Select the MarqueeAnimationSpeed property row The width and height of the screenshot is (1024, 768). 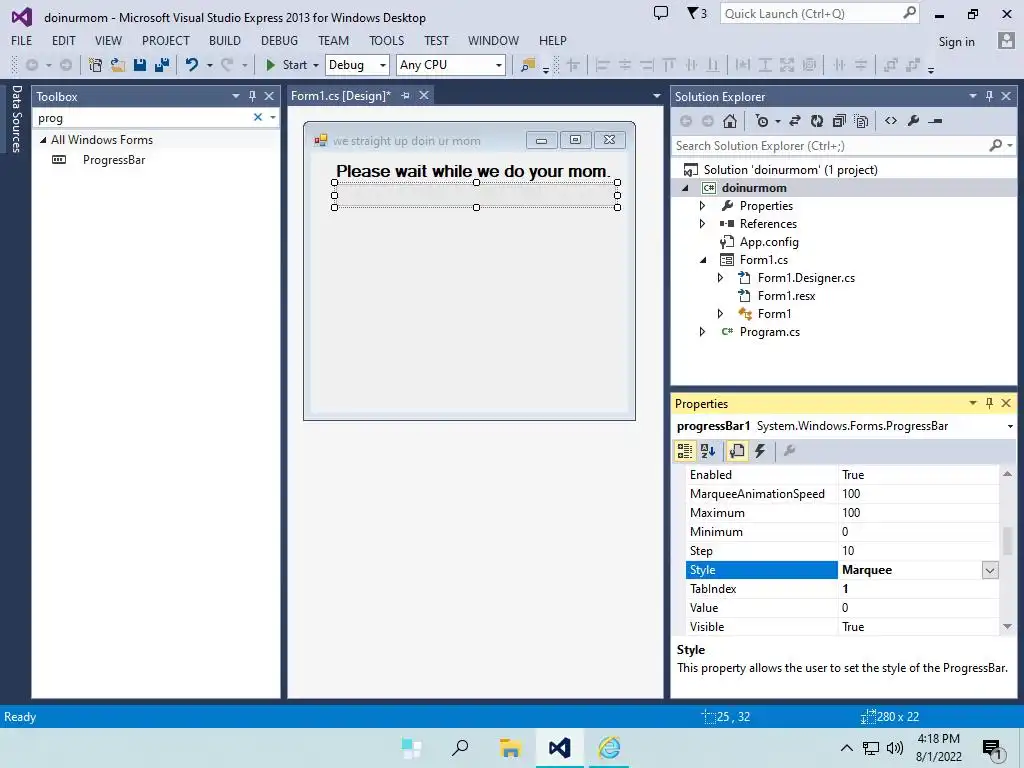[842, 494]
